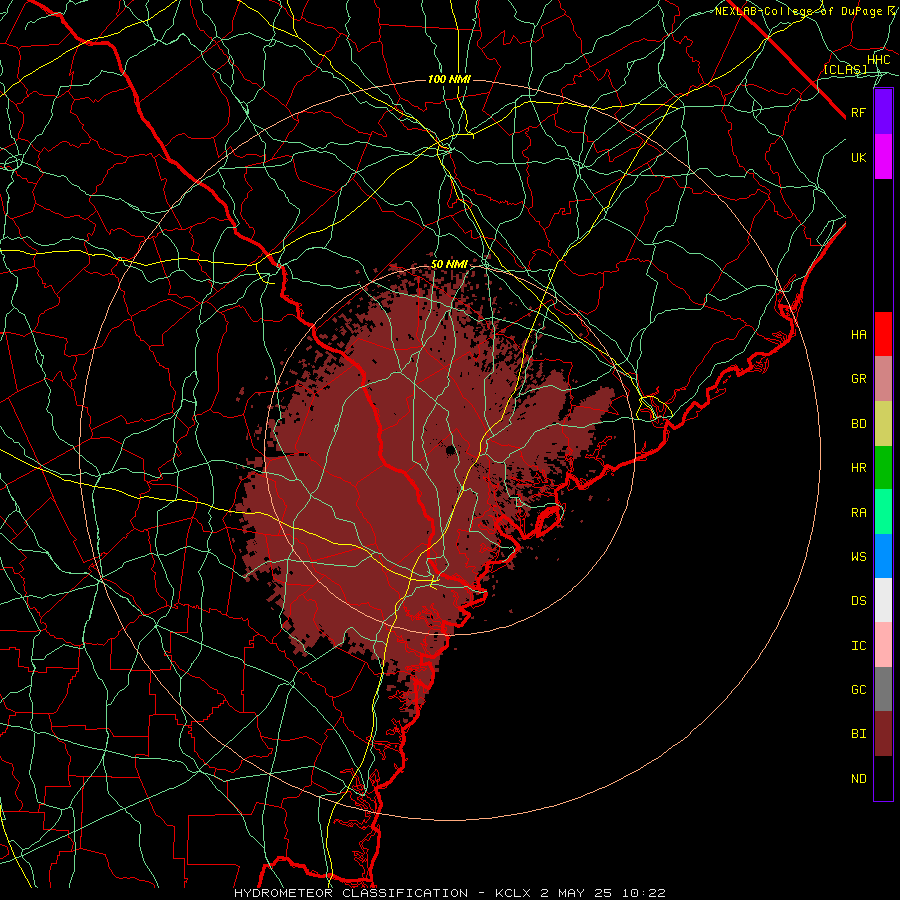Click the white DS legend swatch
The height and width of the screenshot is (900, 900).
(x=883, y=600)
